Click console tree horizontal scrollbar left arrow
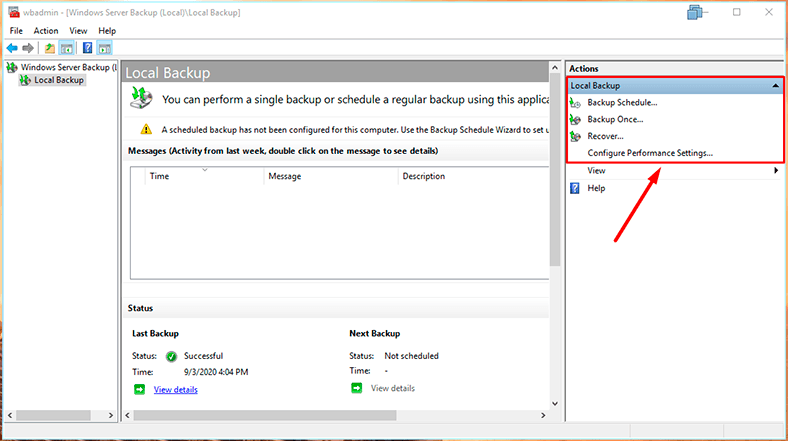 coord(10,415)
